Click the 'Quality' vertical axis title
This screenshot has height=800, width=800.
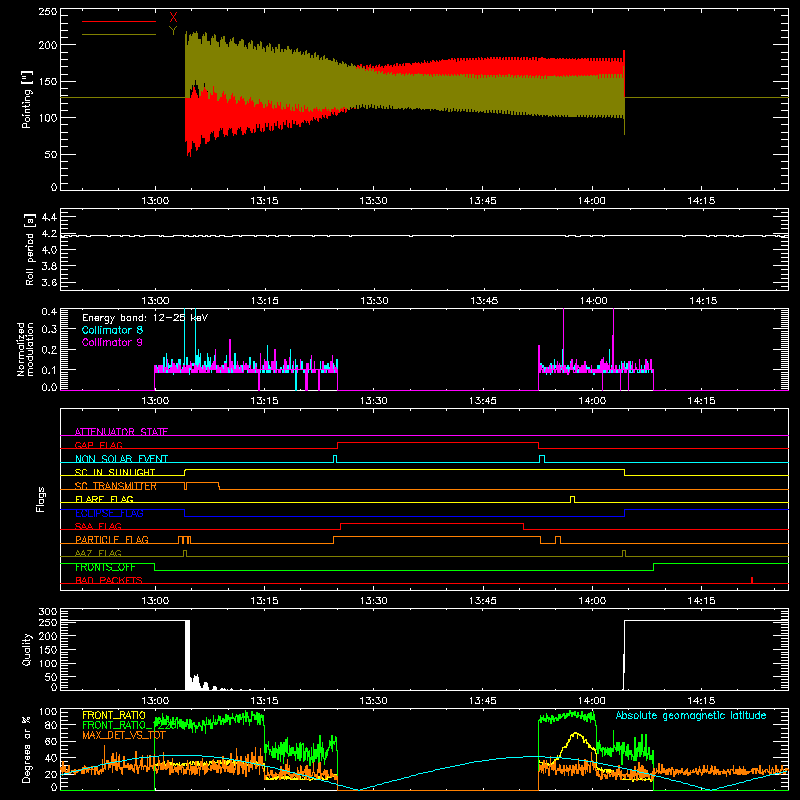coord(27,649)
